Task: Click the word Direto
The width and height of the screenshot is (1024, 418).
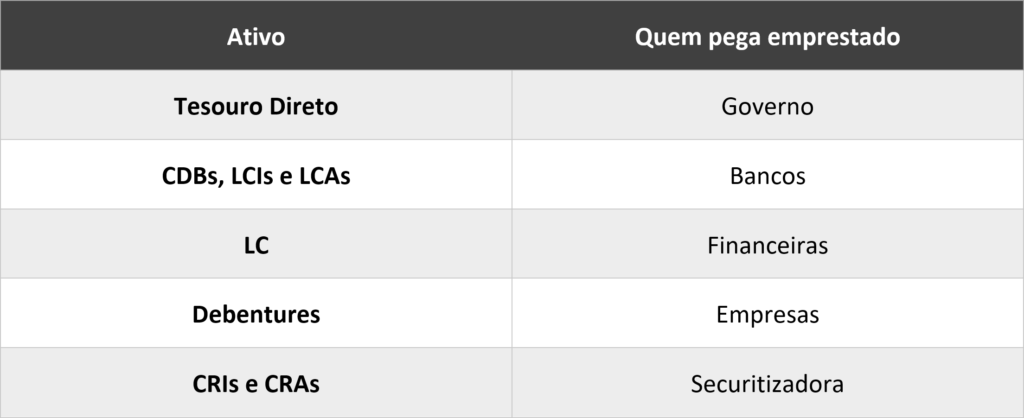Action: pyautogui.click(x=301, y=106)
